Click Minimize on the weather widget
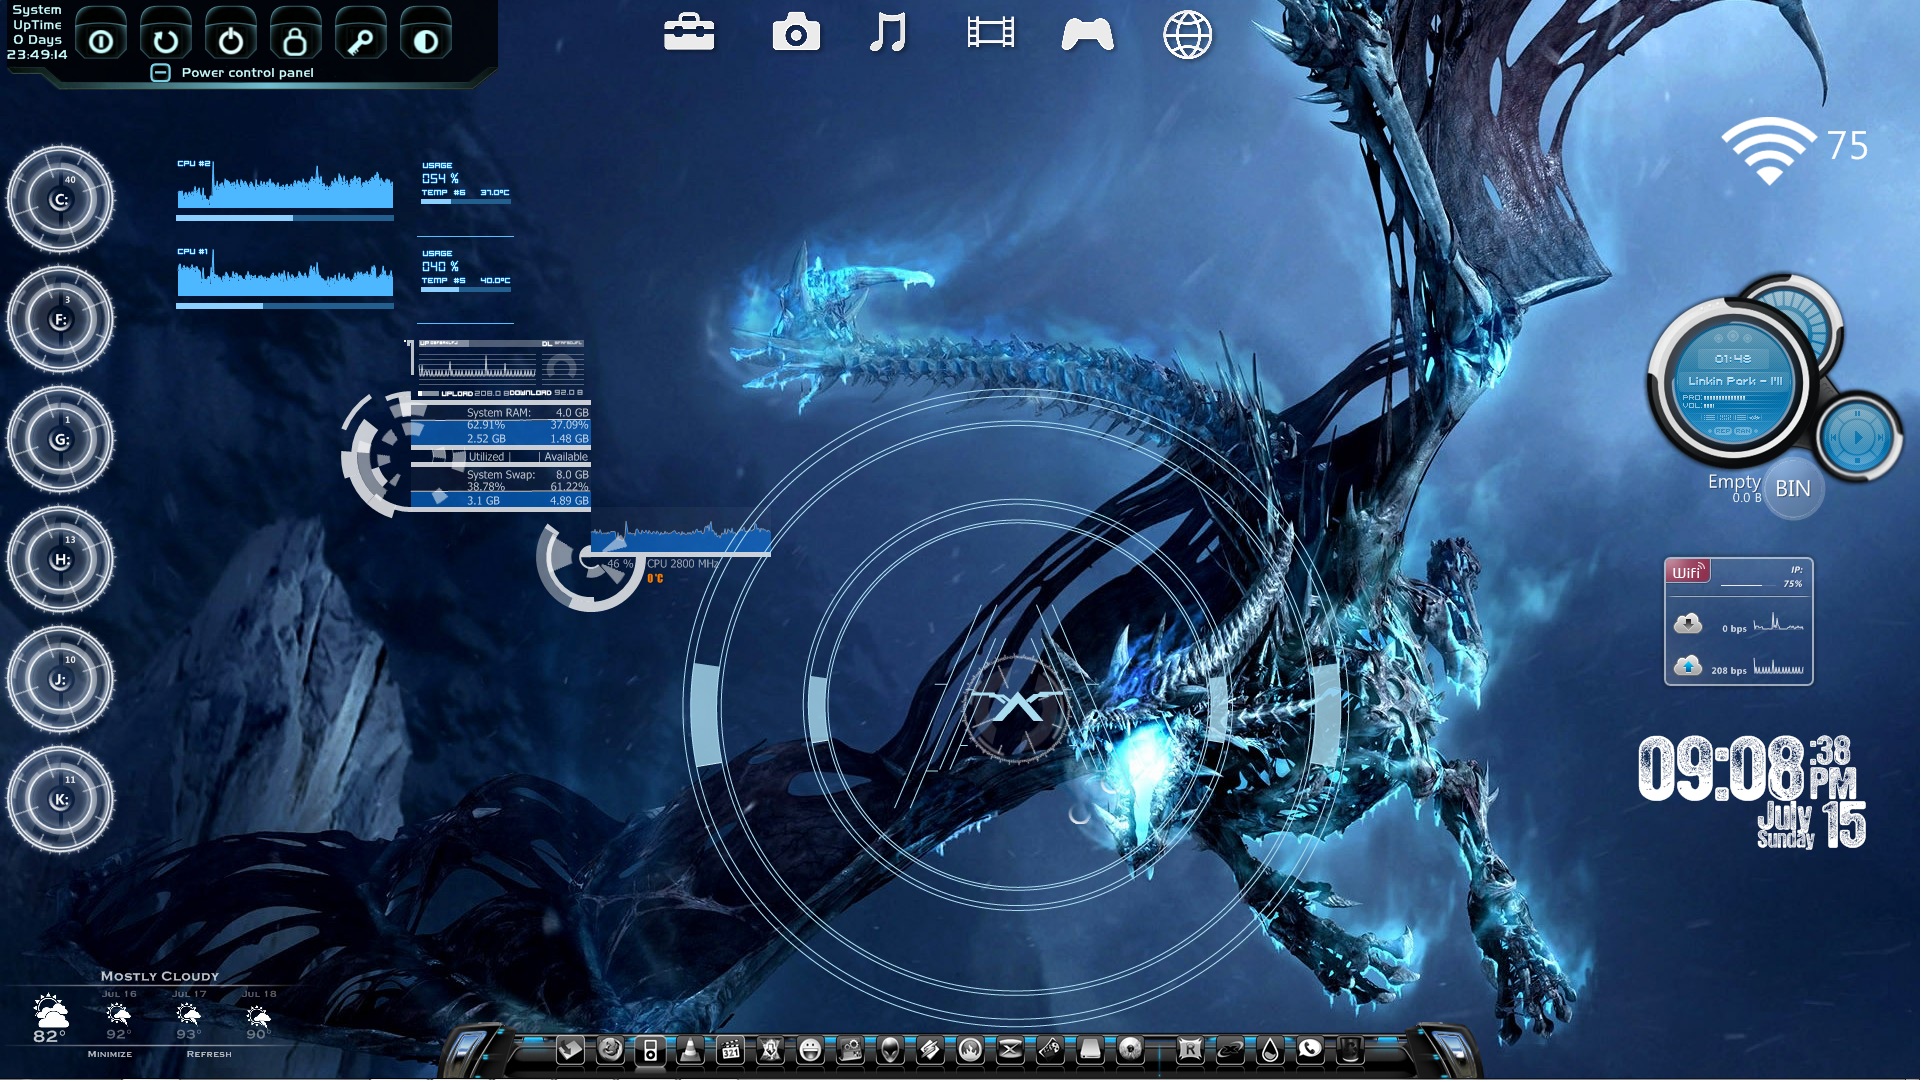 pos(110,1054)
